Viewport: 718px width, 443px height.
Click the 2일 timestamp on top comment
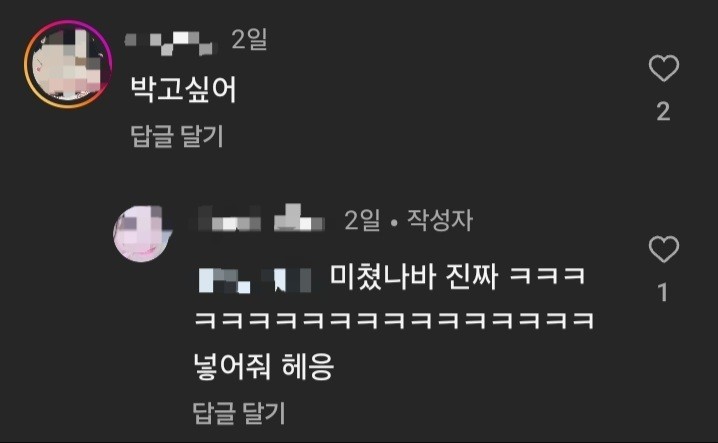[249, 39]
